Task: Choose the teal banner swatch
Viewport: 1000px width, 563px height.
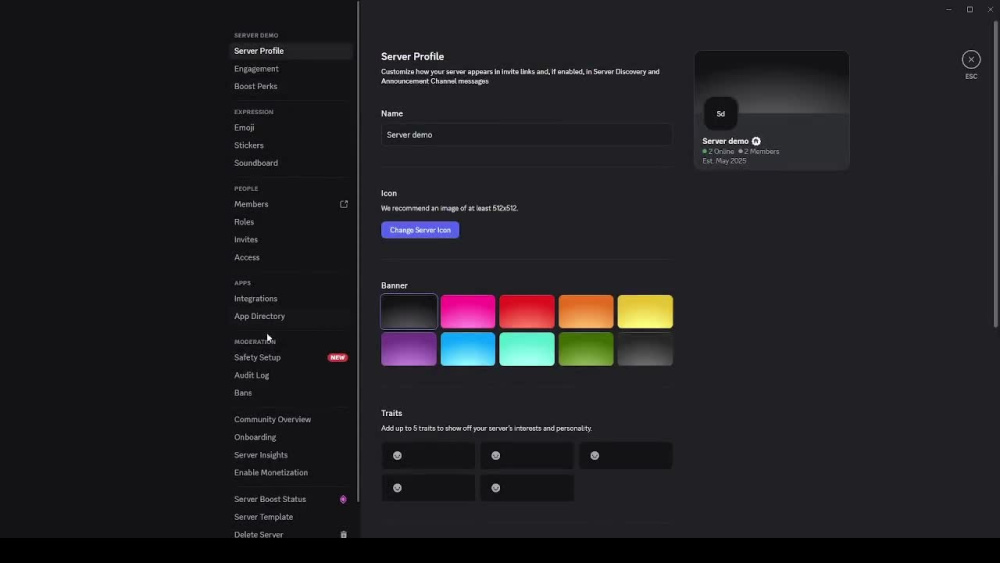Action: pos(527,349)
